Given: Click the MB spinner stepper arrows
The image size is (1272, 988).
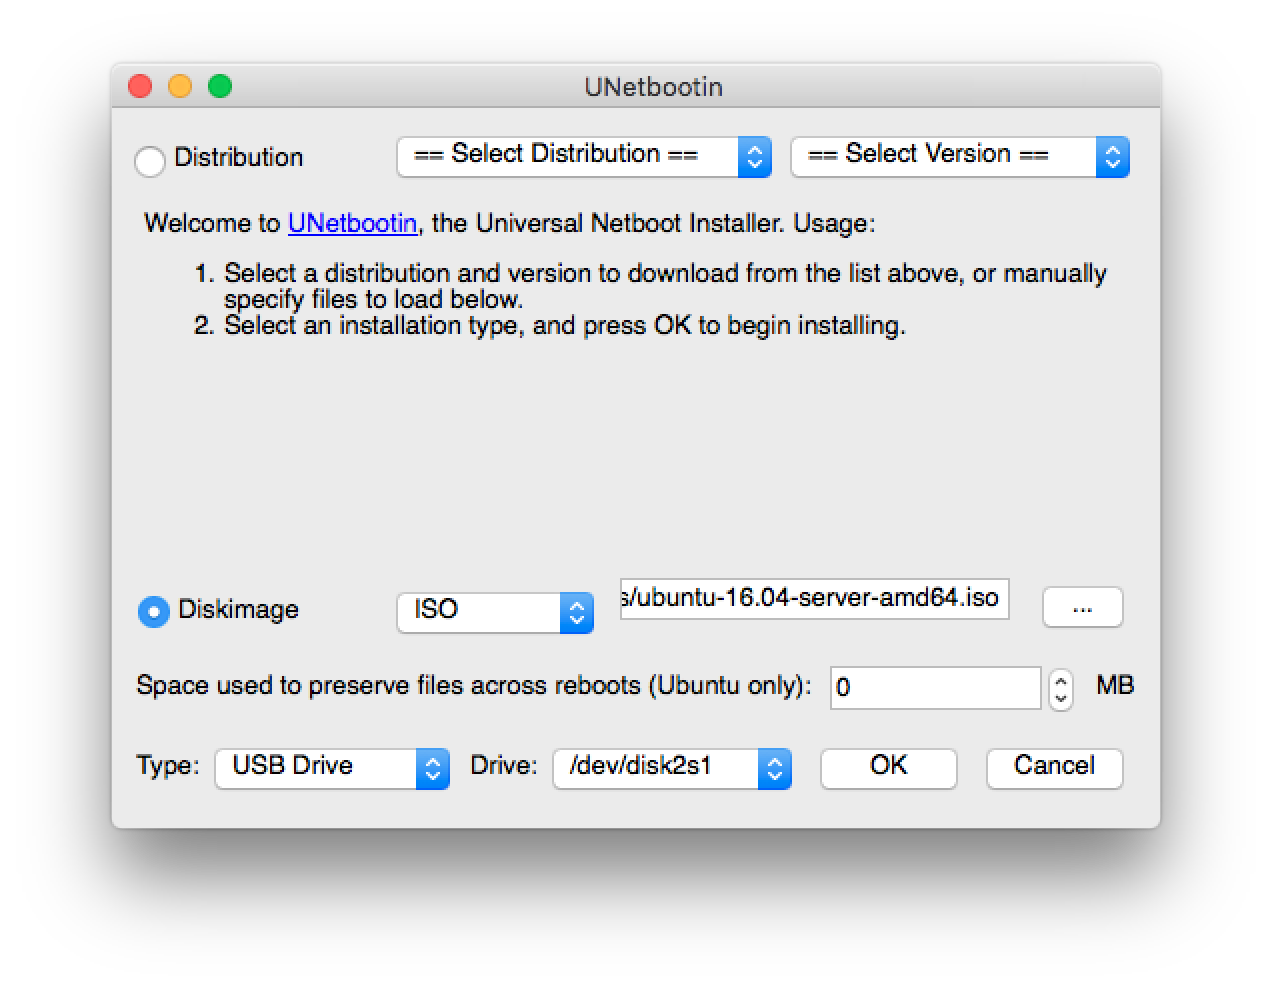Looking at the screenshot, I should (1061, 689).
